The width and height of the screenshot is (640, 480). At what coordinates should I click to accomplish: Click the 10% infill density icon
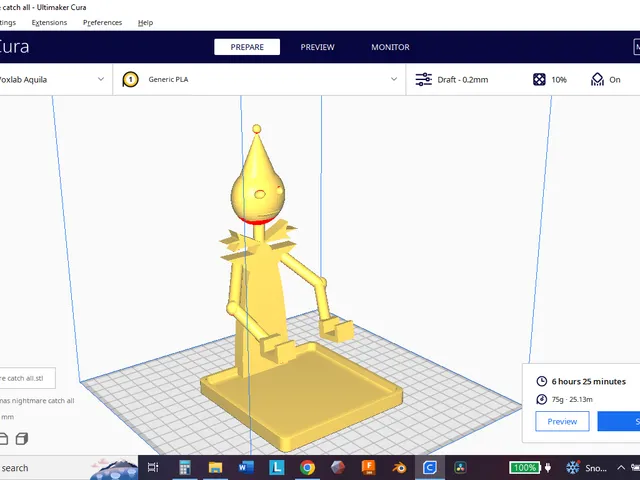click(539, 80)
